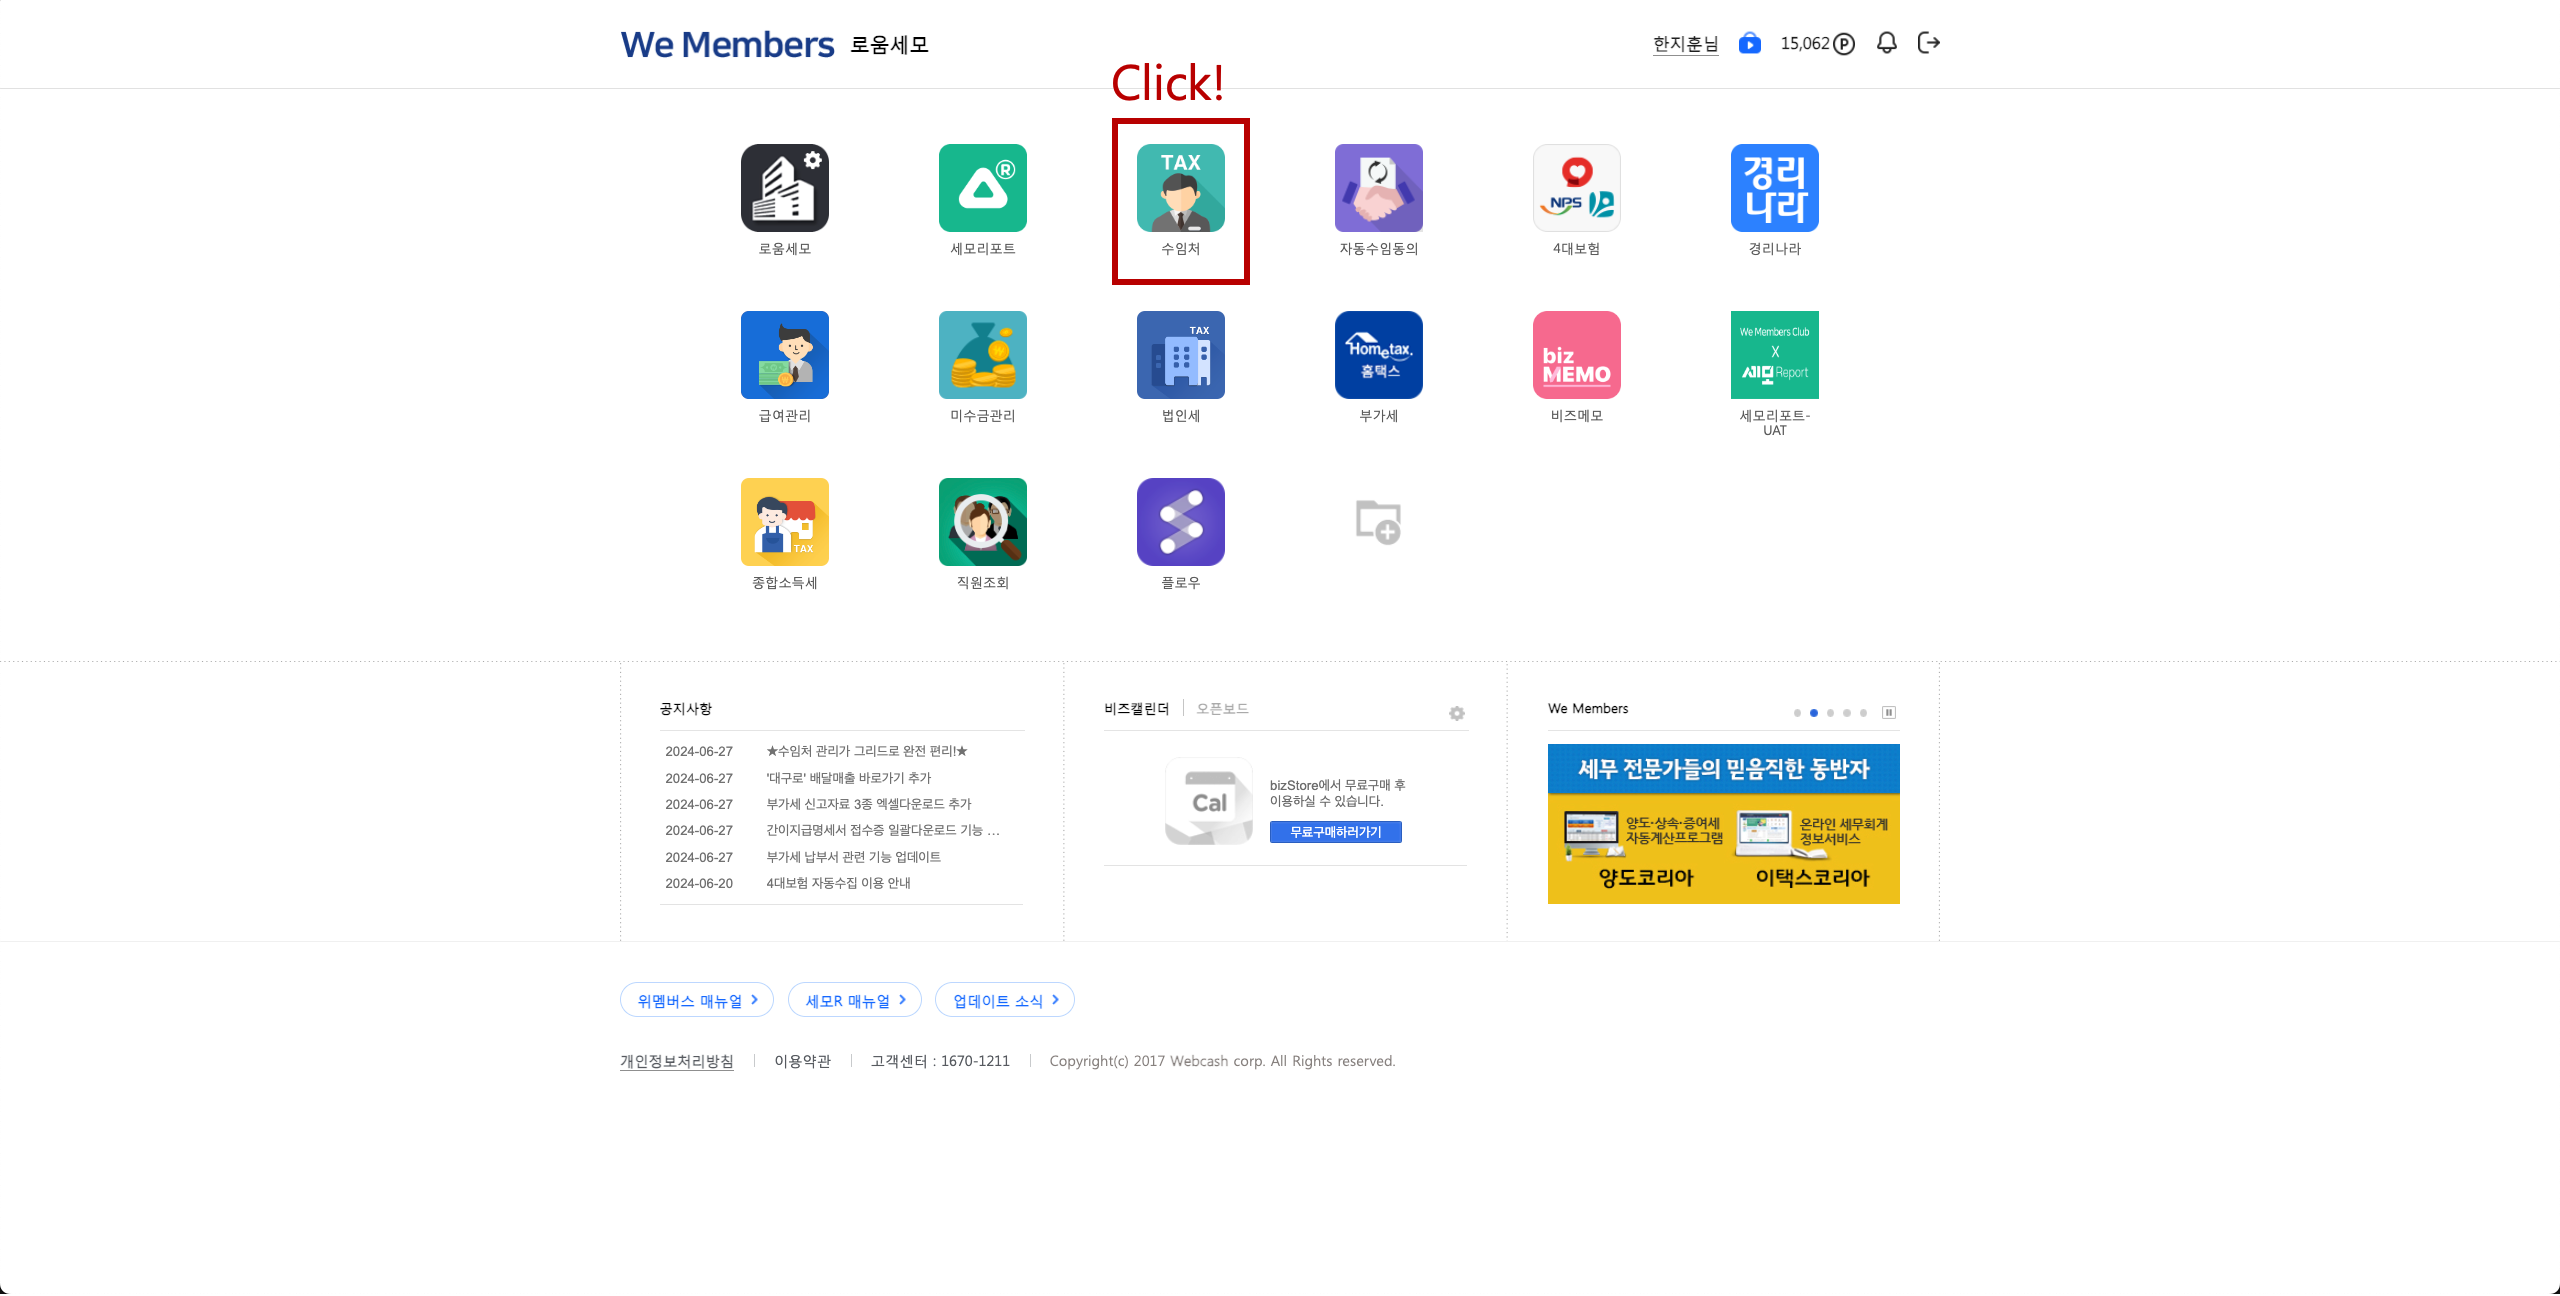2560x1296 pixels.
Task: Expand 위멤버스 매뉴얼 chevron link
Action: (x=696, y=1000)
